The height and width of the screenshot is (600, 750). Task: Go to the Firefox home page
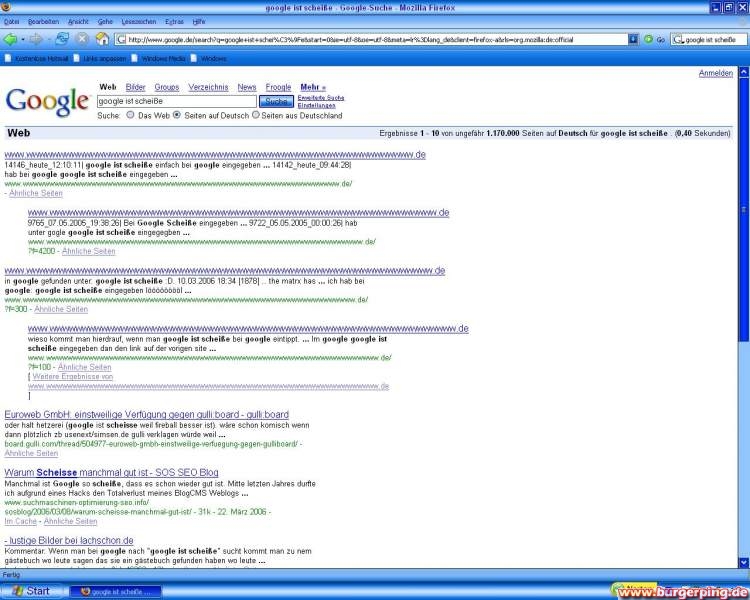102,39
